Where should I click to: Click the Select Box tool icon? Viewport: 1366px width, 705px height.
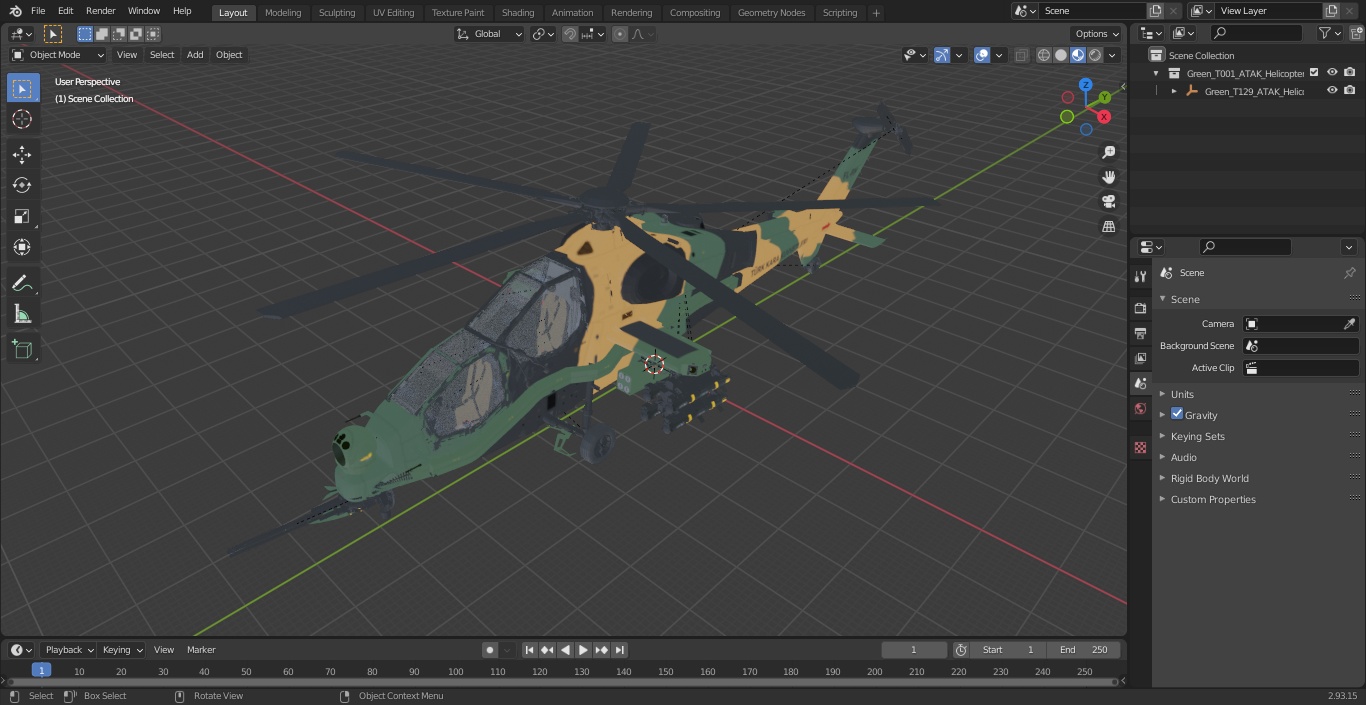[22, 88]
